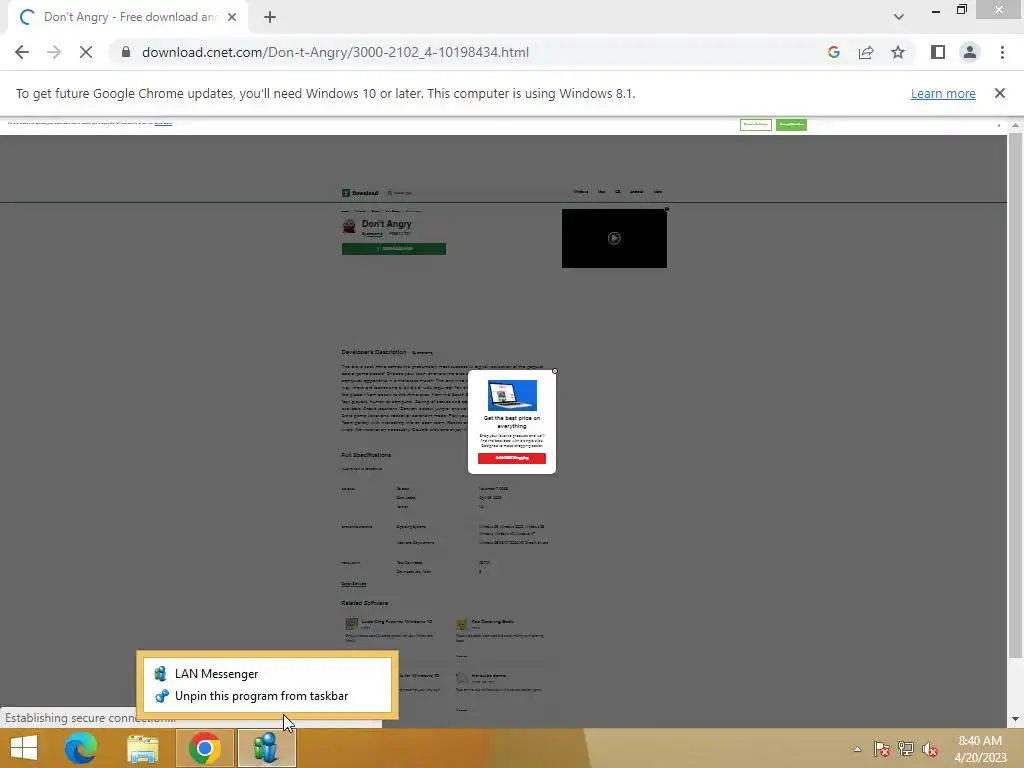
Task: Launch Microsoft Edge from the taskbar
Action: (x=81, y=748)
